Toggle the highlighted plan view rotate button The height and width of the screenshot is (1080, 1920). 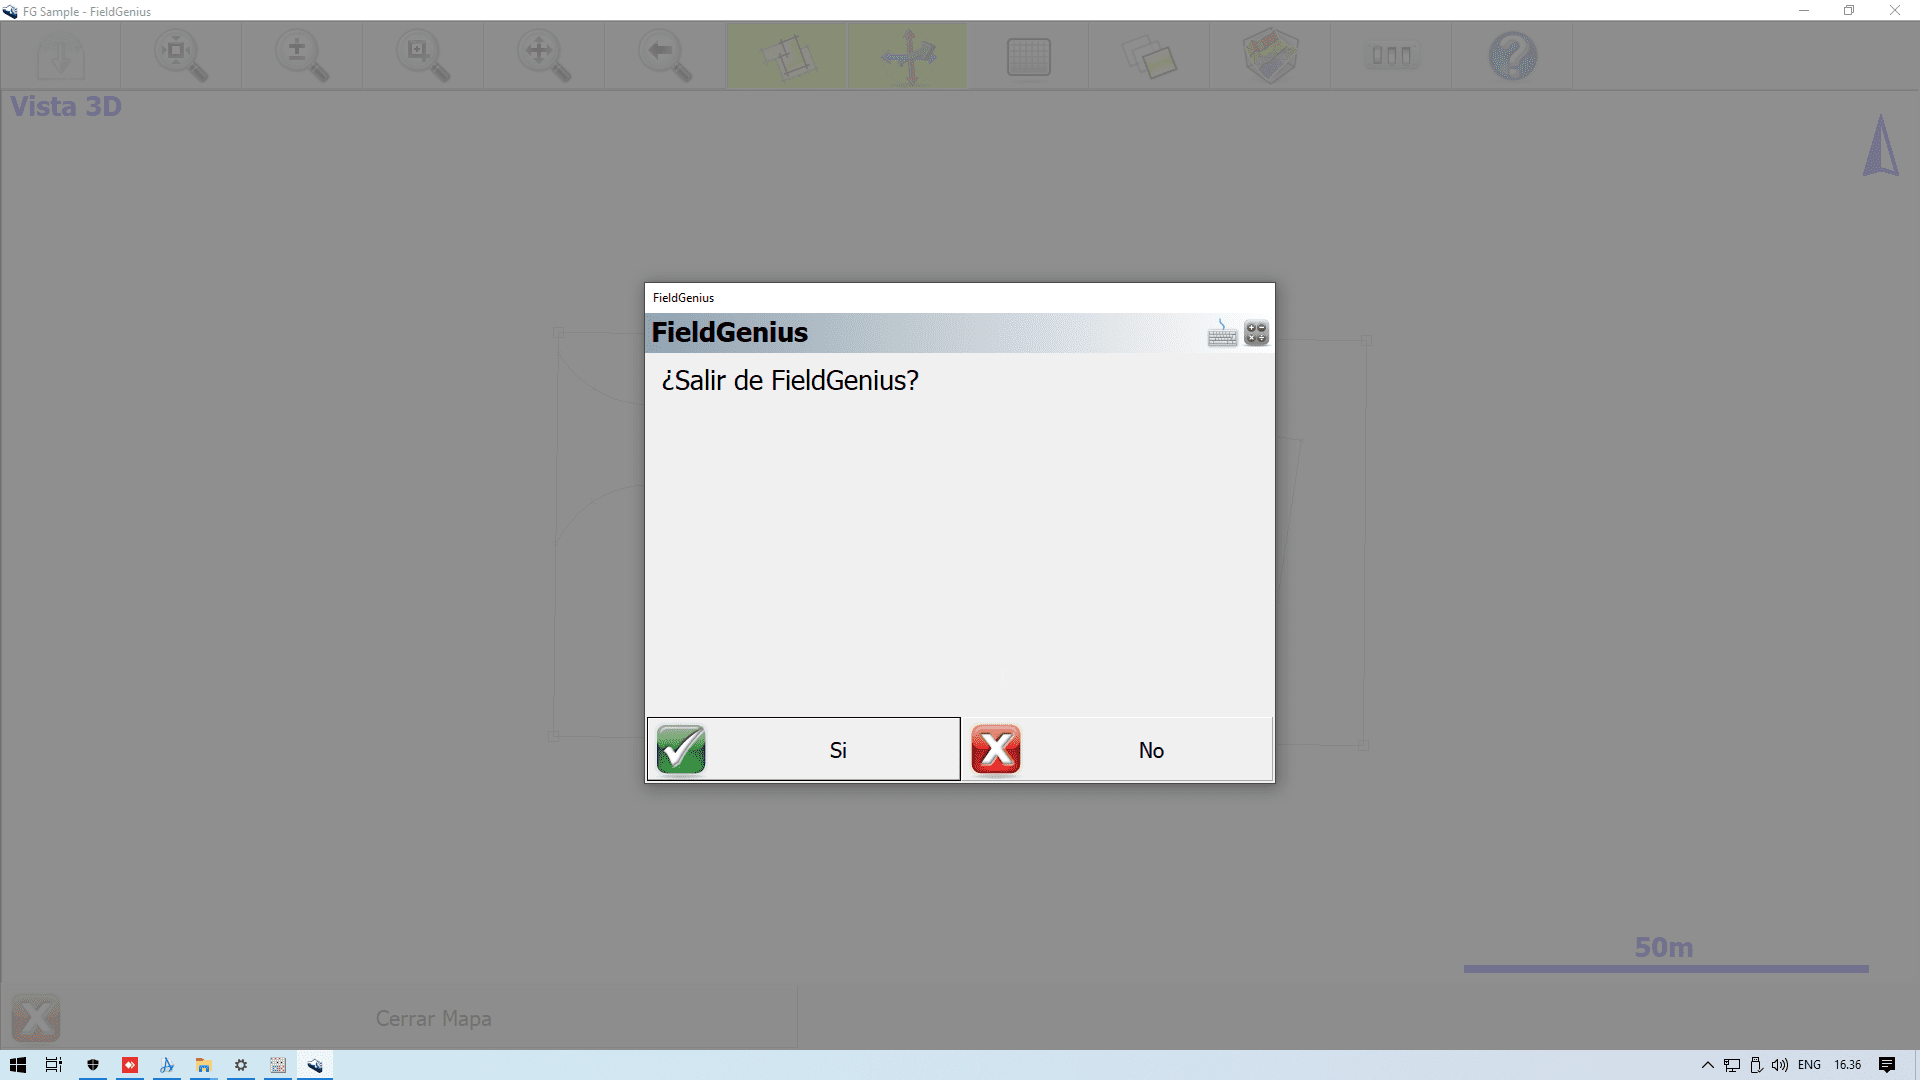click(x=787, y=56)
